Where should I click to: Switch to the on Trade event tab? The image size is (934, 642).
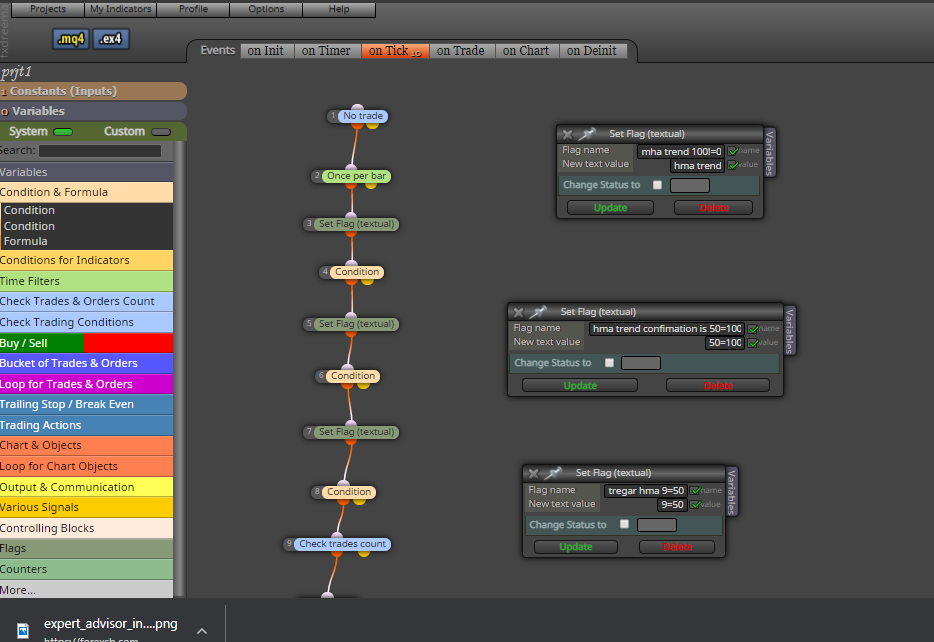click(x=460, y=51)
